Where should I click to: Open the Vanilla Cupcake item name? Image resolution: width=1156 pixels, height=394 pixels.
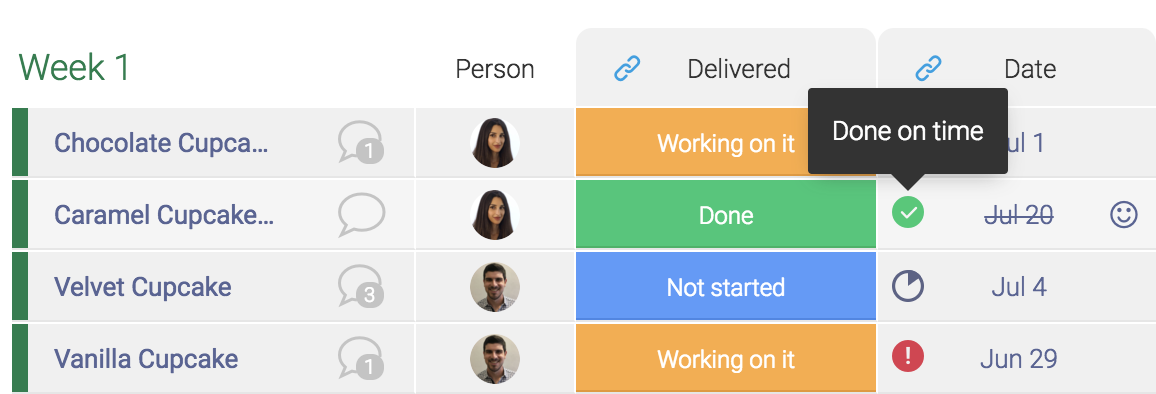coord(146,359)
